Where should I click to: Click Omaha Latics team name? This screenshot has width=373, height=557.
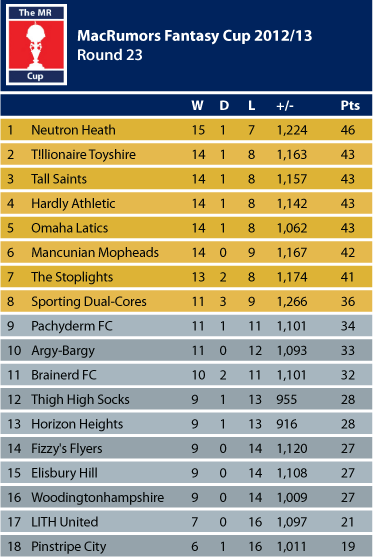[69, 228]
